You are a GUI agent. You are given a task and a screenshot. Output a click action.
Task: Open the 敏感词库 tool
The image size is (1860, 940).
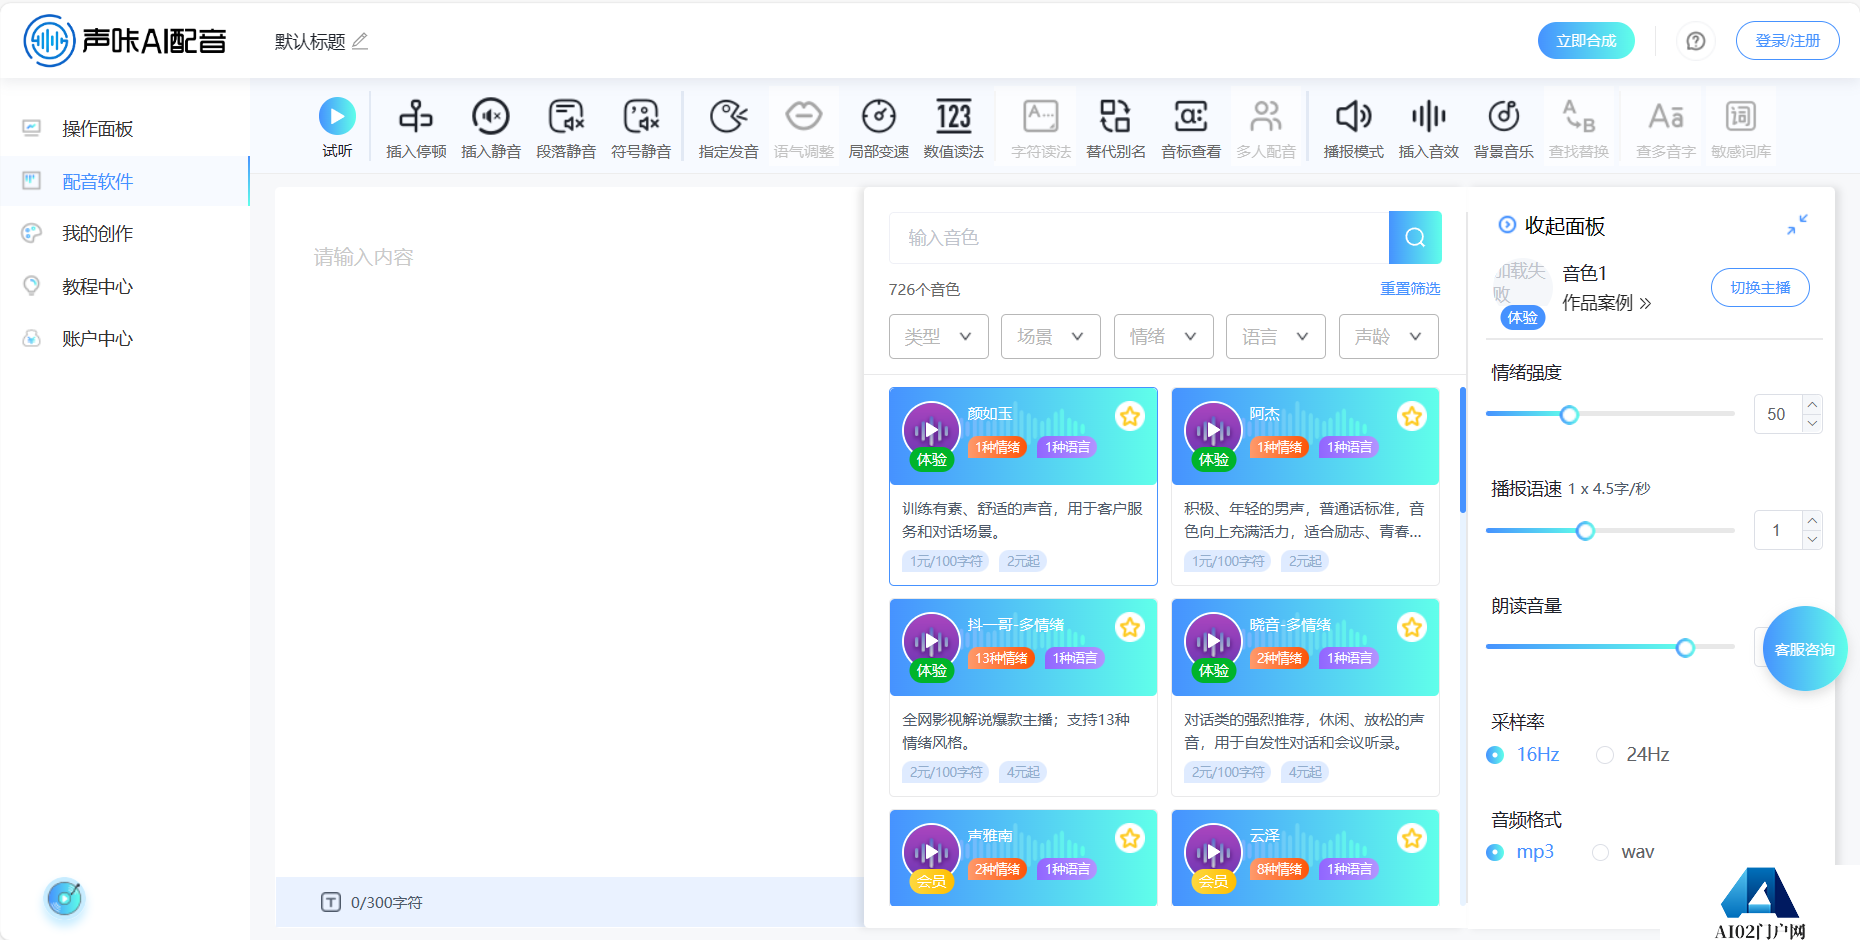pos(1741,128)
